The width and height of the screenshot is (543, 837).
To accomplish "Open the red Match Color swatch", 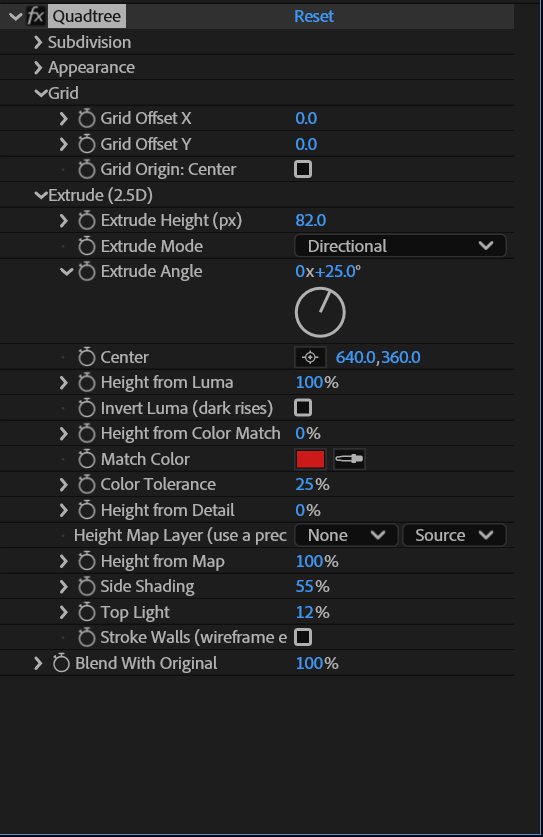I will point(310,459).
